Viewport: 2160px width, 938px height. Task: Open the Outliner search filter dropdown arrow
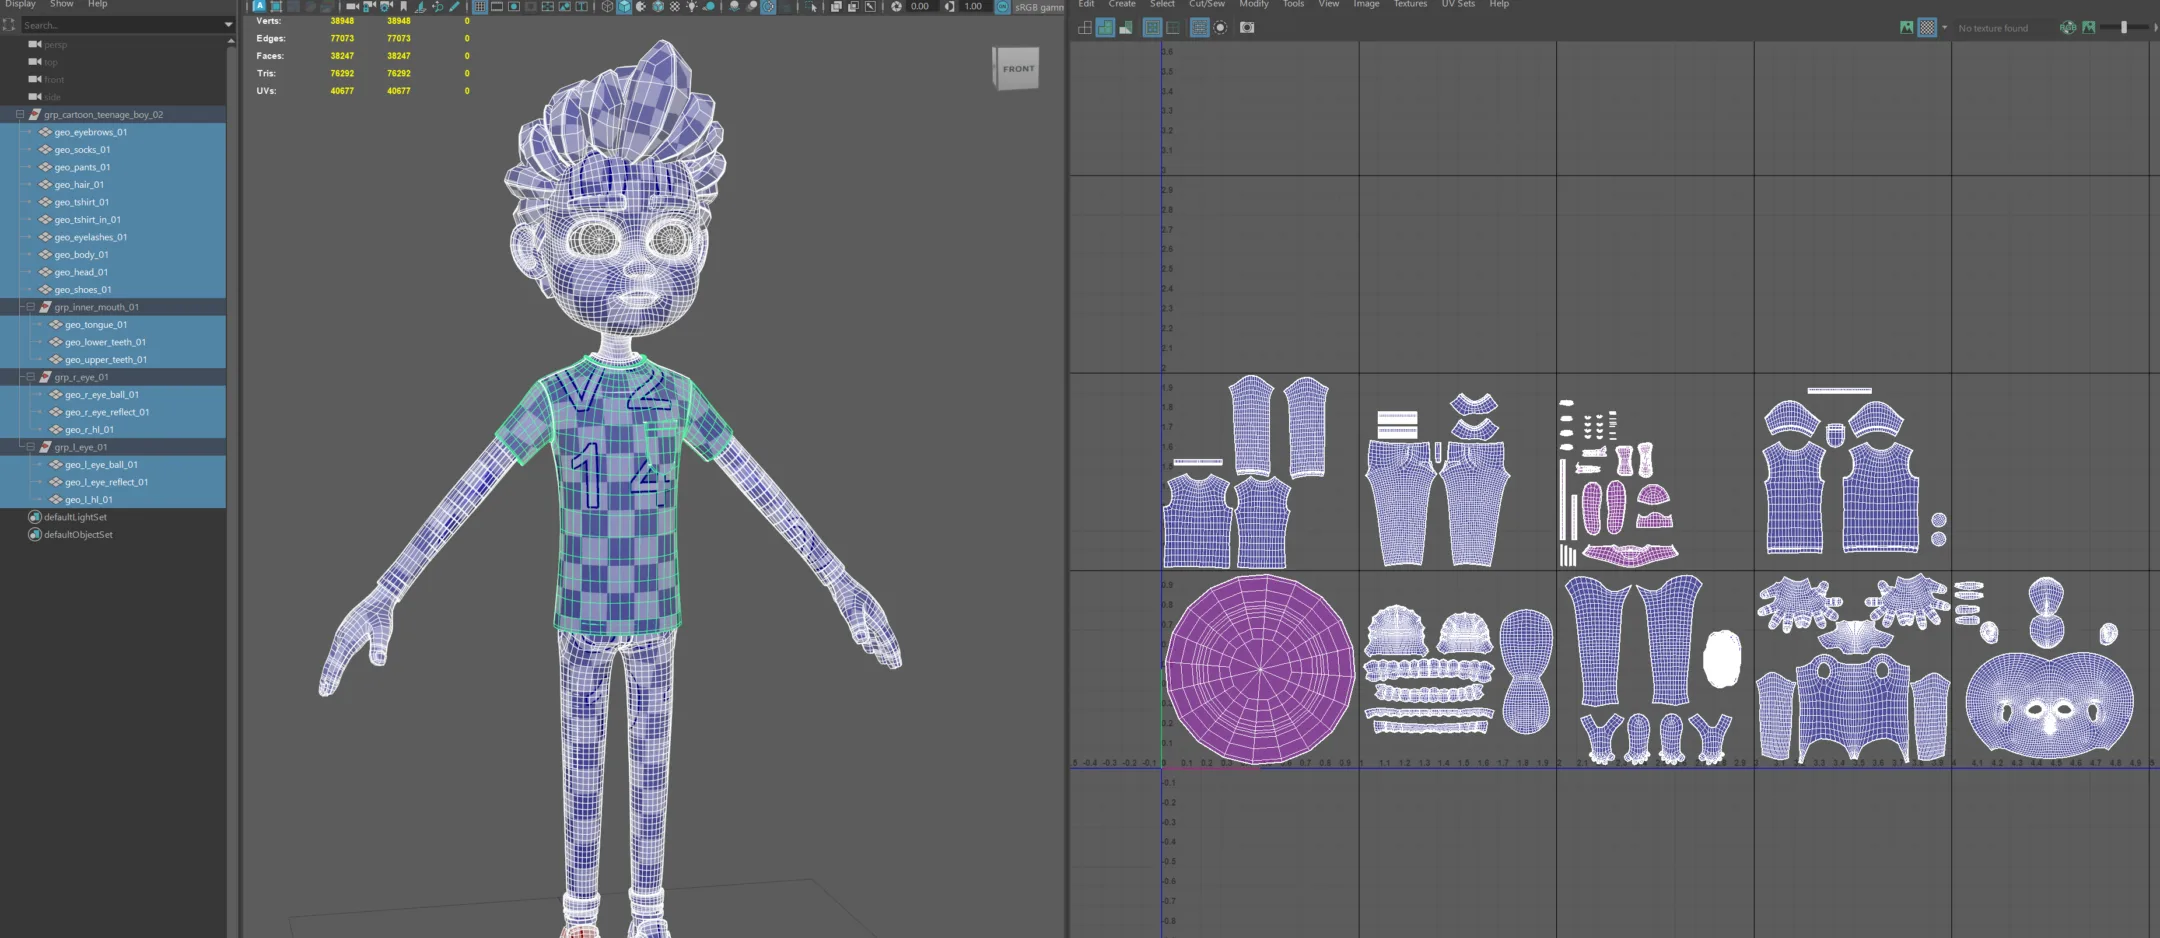[x=228, y=25]
